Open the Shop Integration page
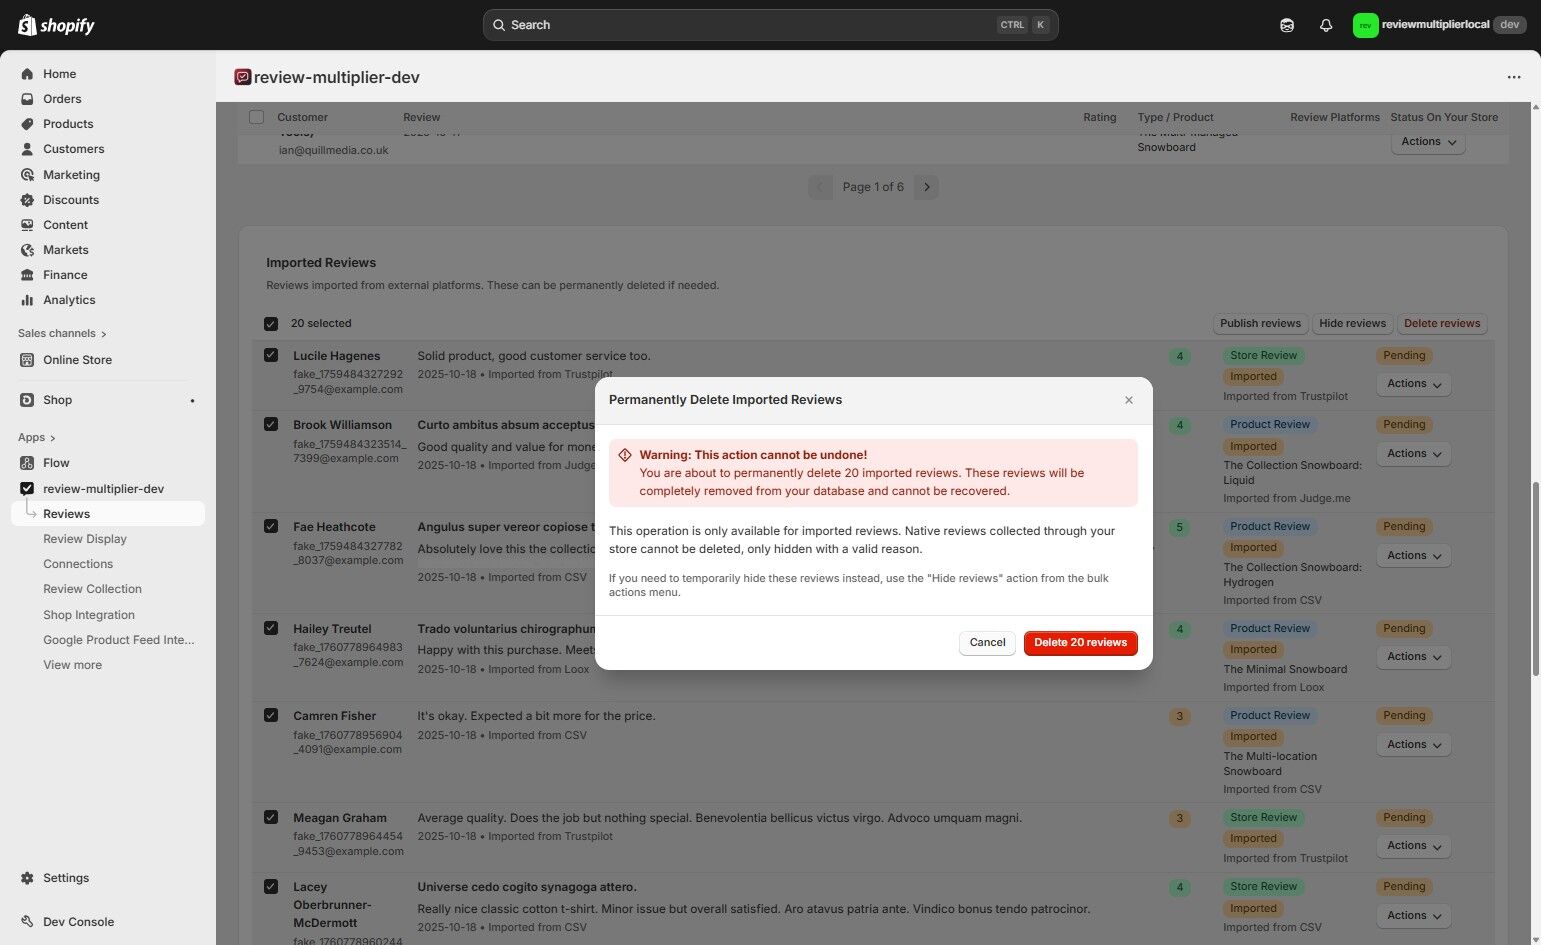This screenshot has height=945, width=1541. pyautogui.click(x=88, y=614)
